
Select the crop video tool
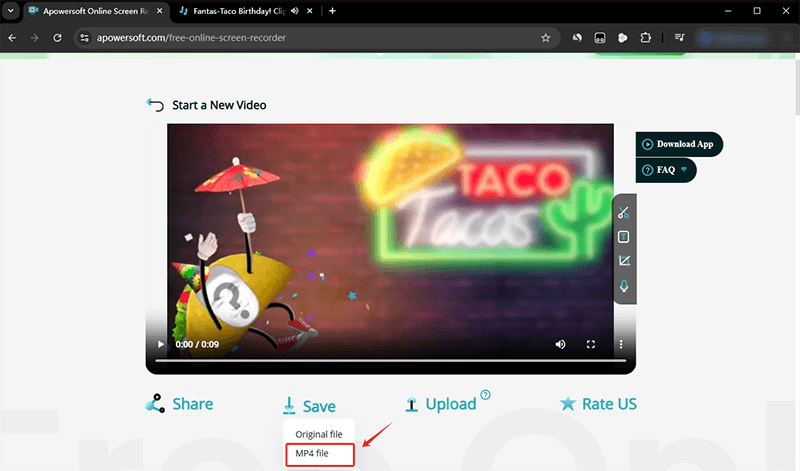[623, 261]
